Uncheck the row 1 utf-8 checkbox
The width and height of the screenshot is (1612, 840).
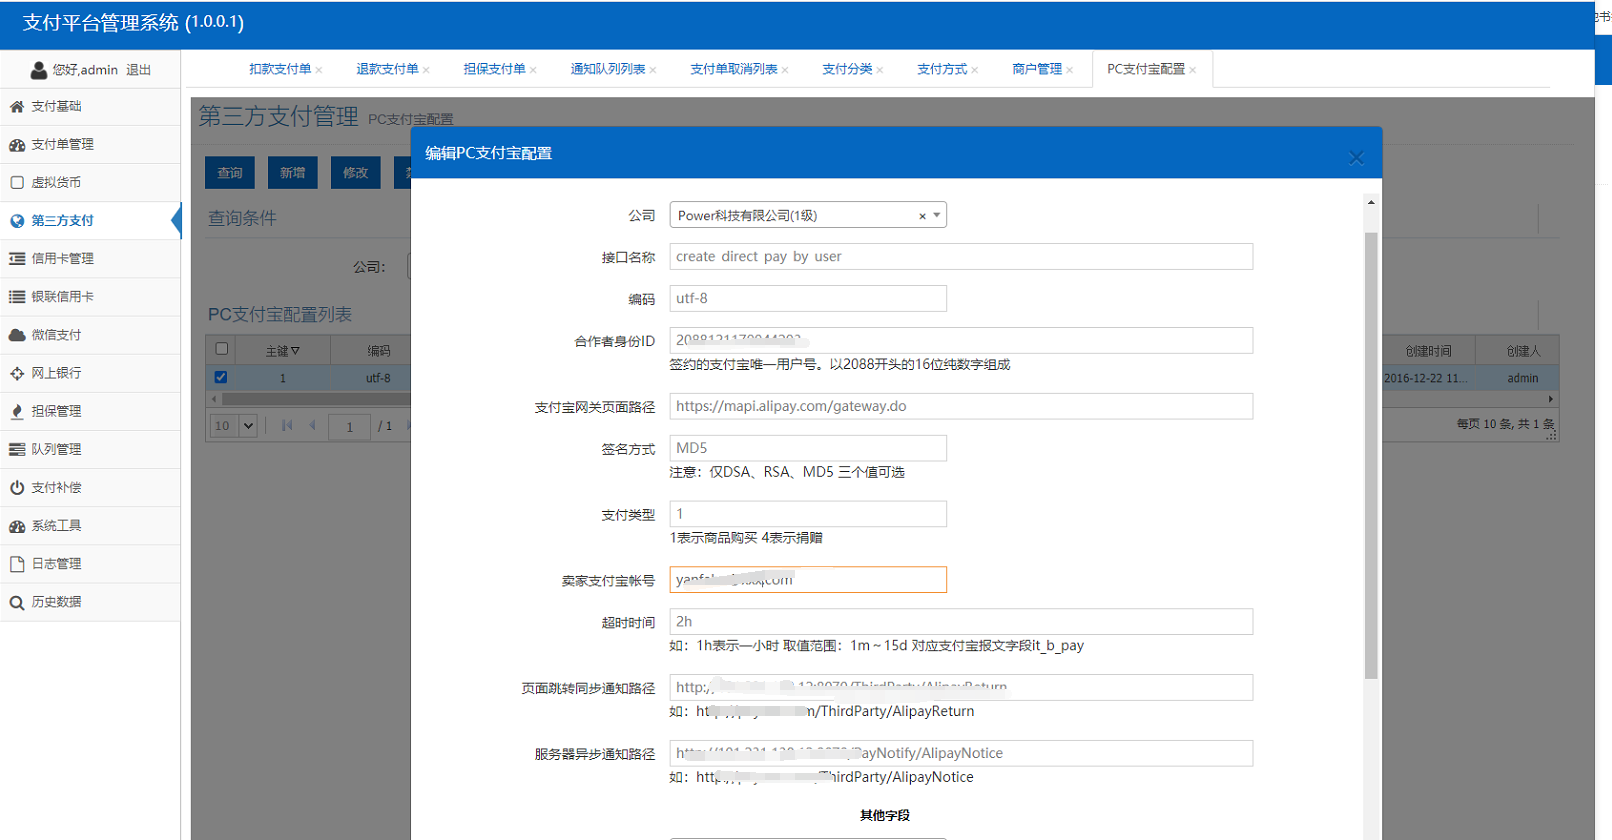(x=221, y=377)
